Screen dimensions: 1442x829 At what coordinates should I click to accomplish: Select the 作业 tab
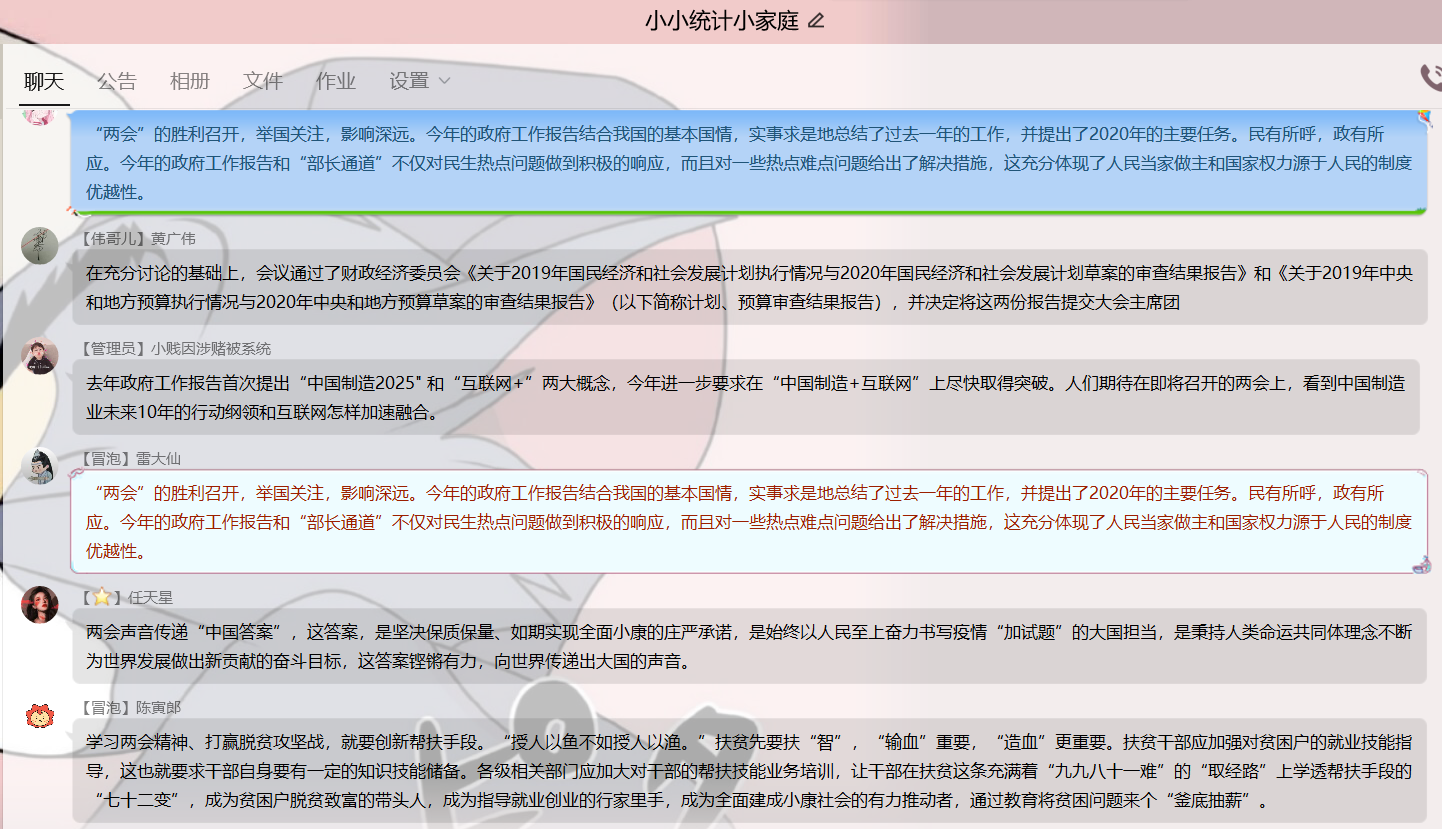[x=336, y=81]
